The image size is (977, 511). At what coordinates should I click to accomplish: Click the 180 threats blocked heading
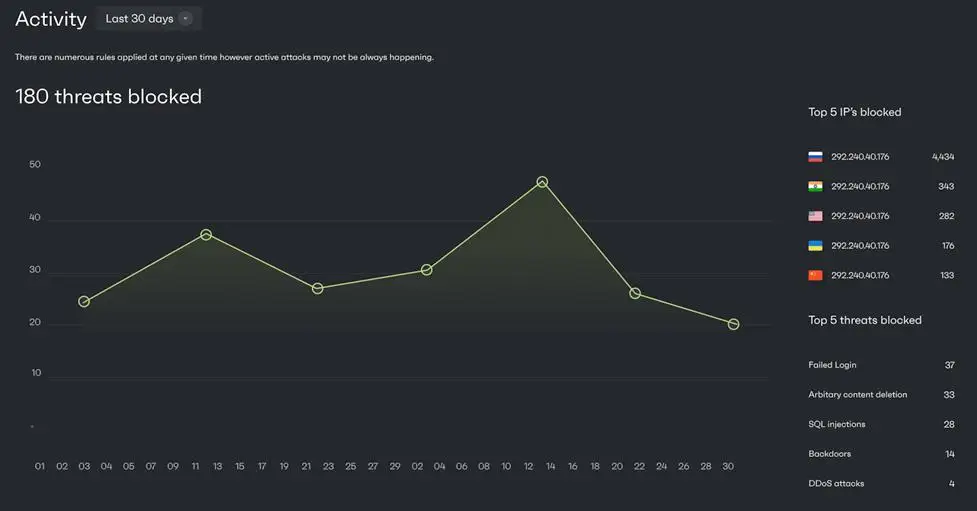108,97
